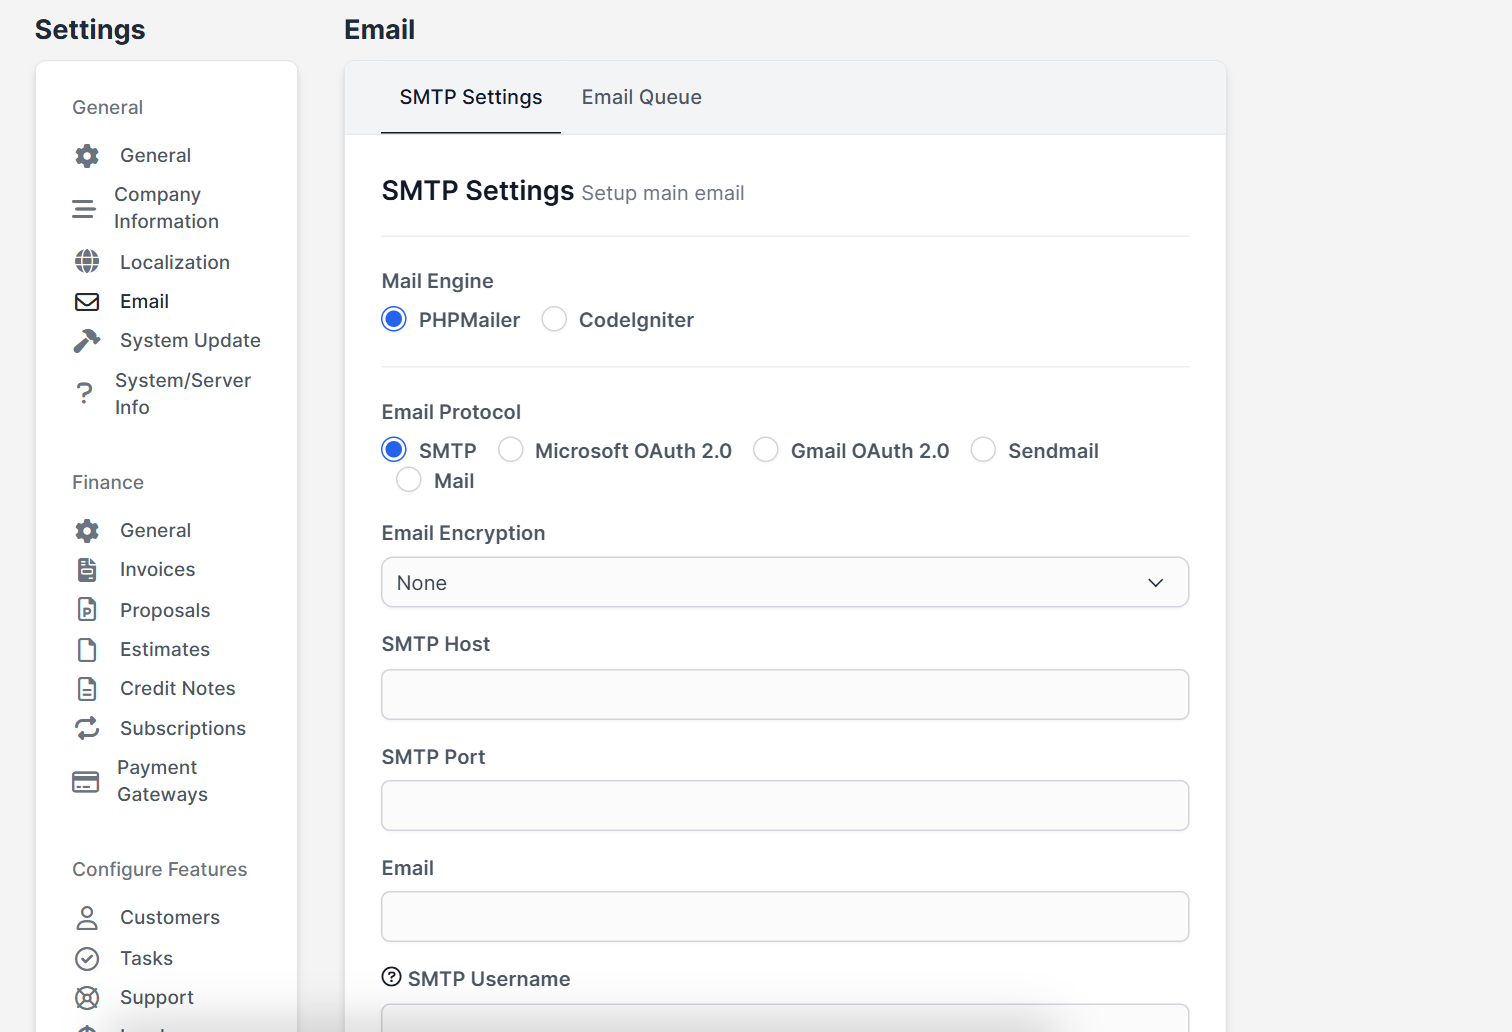Screen dimensions: 1512x1032
Task: Click the gear icon beside General settings
Action: tap(87, 156)
